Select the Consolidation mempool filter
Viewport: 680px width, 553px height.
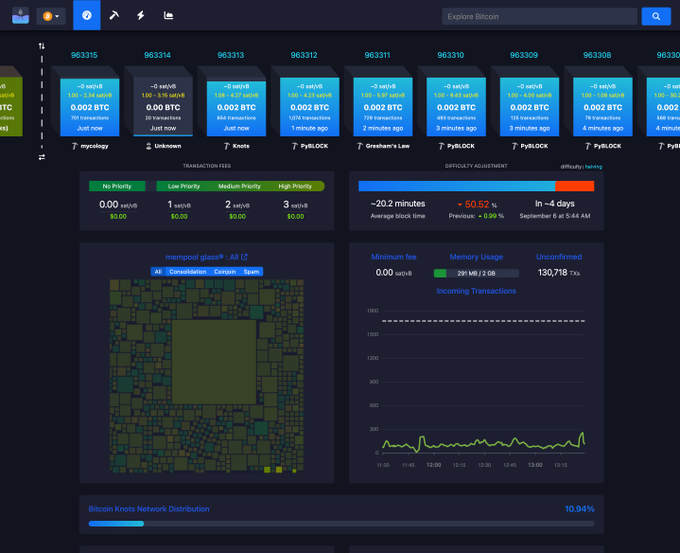click(188, 272)
